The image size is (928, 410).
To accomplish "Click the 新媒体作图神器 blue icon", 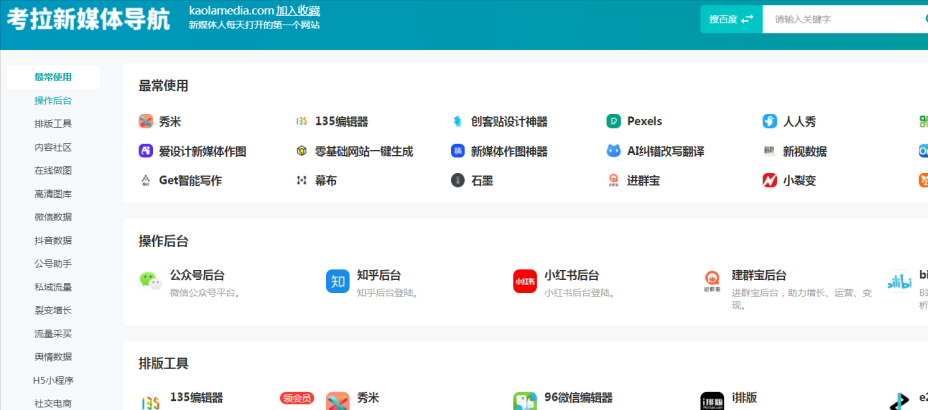I will tap(457, 151).
